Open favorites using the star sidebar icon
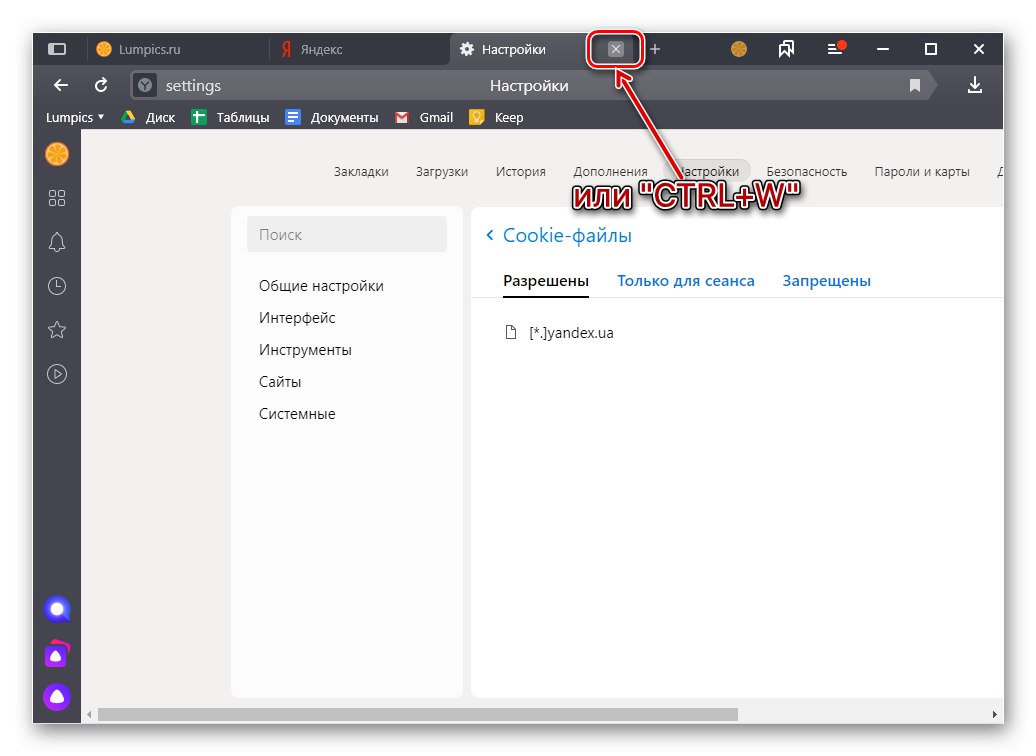The image size is (1036, 756). tap(57, 330)
